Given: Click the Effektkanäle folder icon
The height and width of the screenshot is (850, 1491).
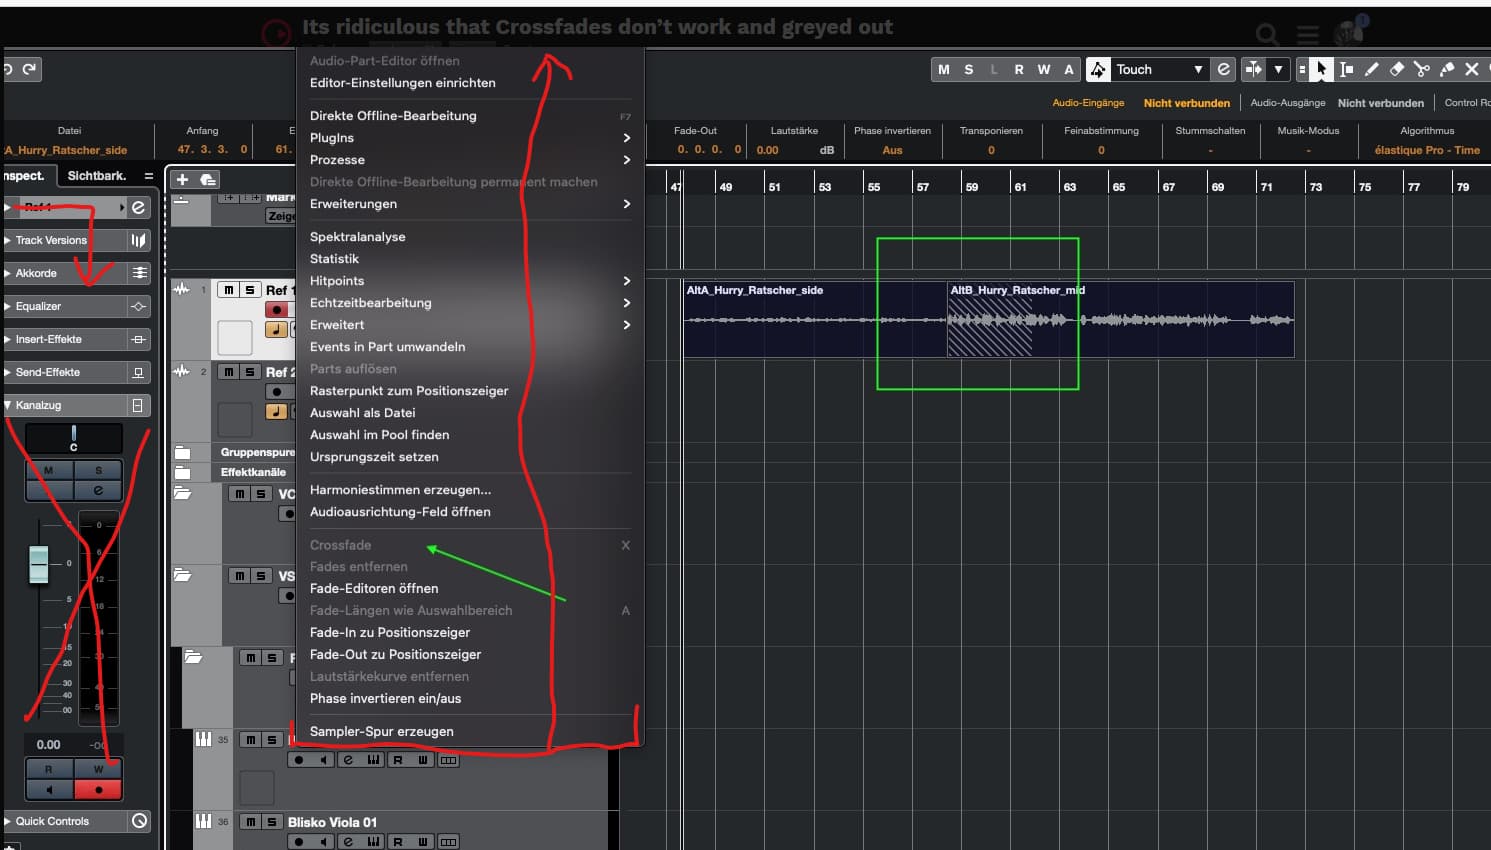Looking at the screenshot, I should pos(183,472).
